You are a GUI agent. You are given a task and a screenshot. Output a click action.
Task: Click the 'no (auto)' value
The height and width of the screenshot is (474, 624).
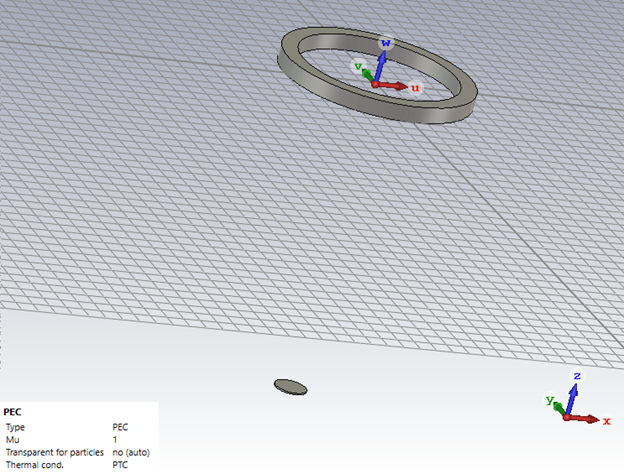(x=131, y=453)
